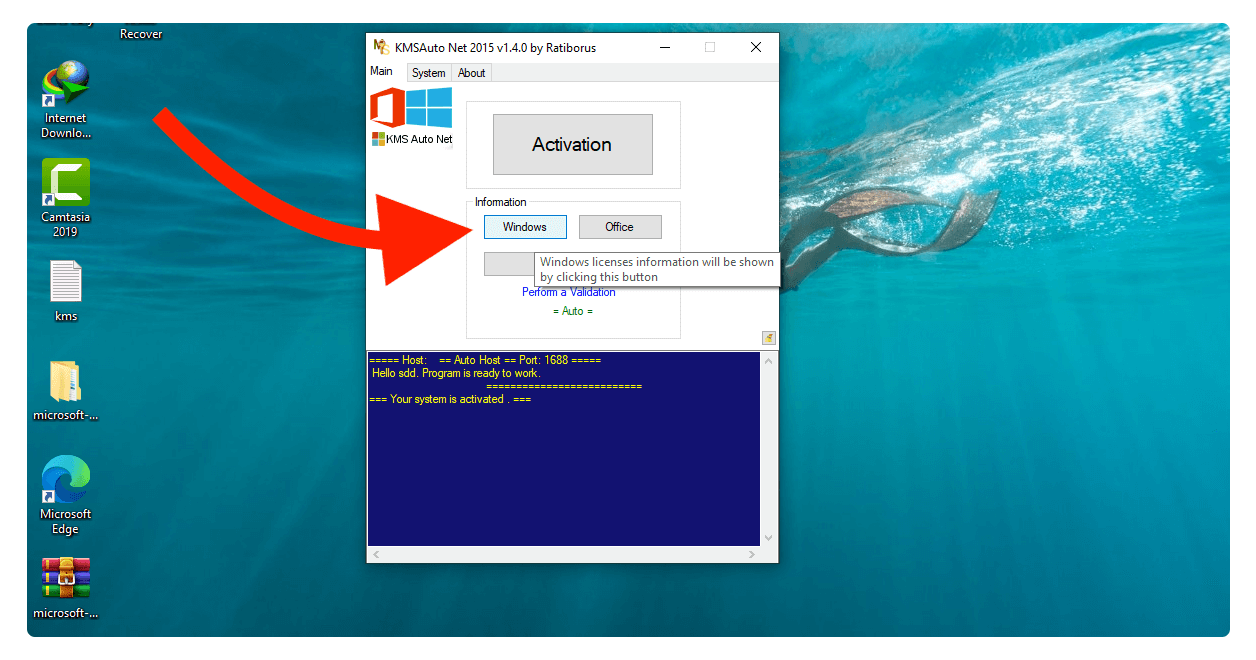Click the KMS Auto Net label
The width and height of the screenshot is (1256, 660).
point(412,139)
